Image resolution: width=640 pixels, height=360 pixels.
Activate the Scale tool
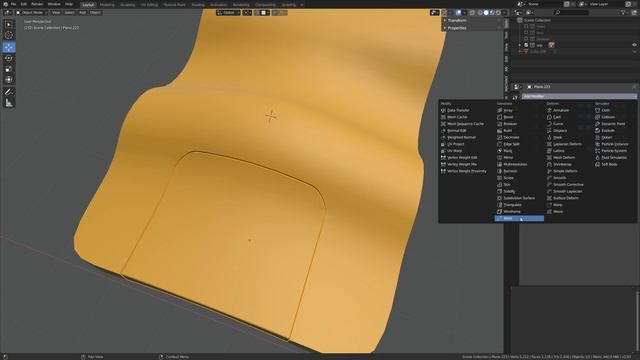point(9,69)
